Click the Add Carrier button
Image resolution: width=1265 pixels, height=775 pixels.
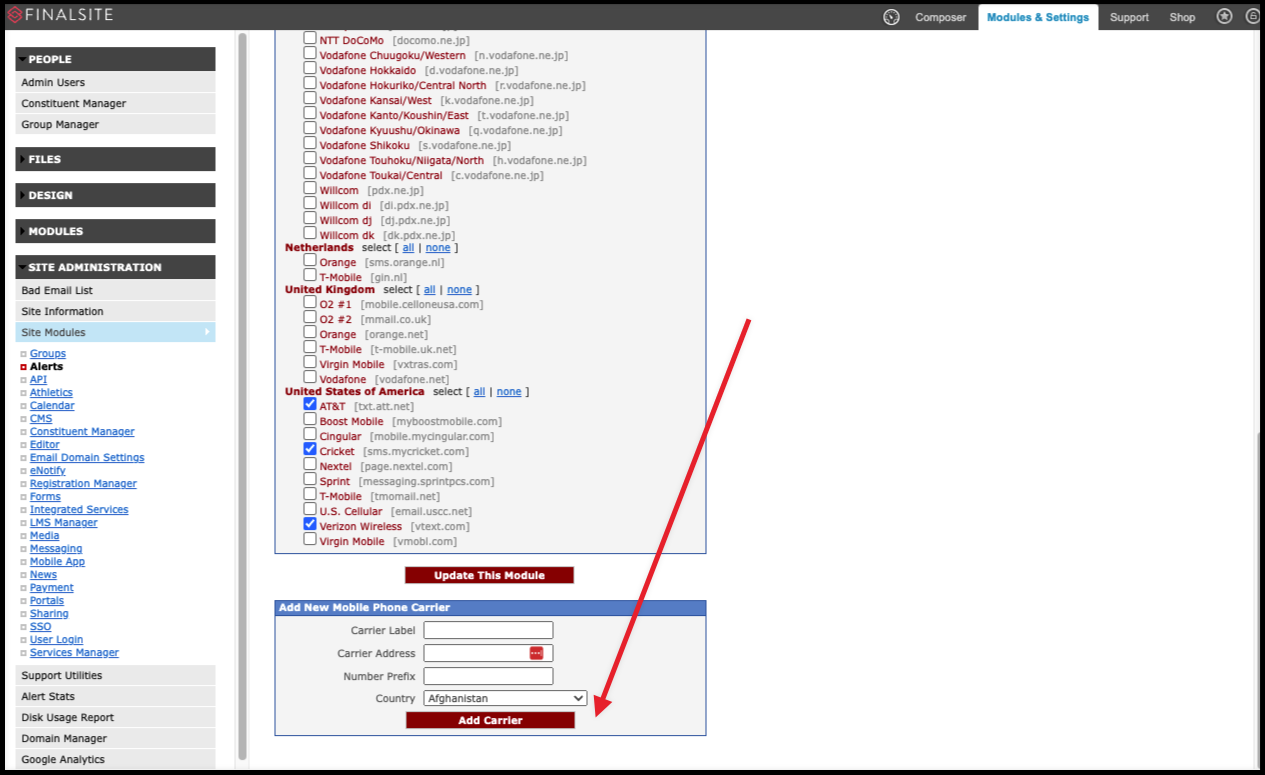490,720
